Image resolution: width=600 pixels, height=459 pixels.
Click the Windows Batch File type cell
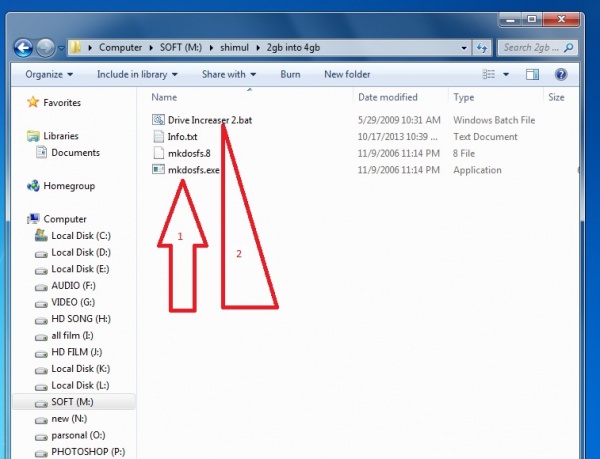494,120
